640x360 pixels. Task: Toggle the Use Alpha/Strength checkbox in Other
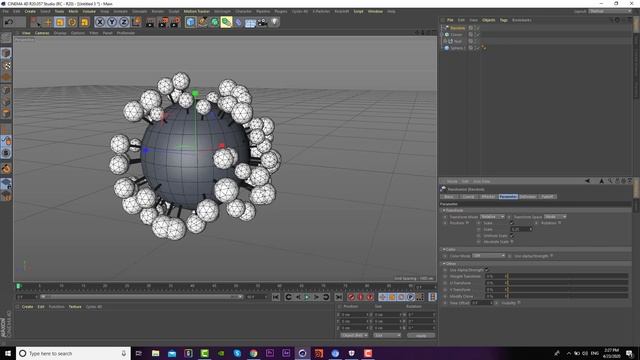coord(487,270)
